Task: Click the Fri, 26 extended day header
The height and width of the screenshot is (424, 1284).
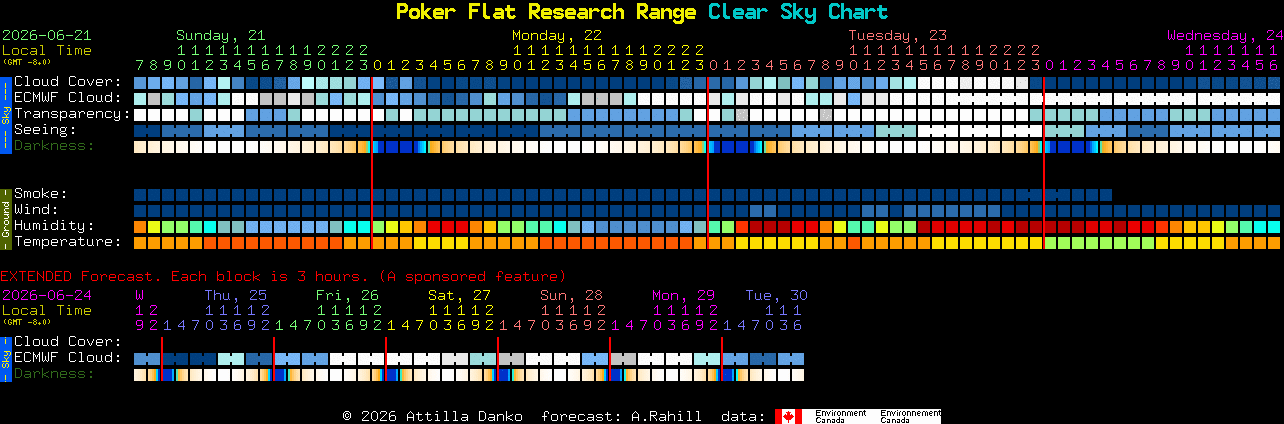Action: [348, 295]
